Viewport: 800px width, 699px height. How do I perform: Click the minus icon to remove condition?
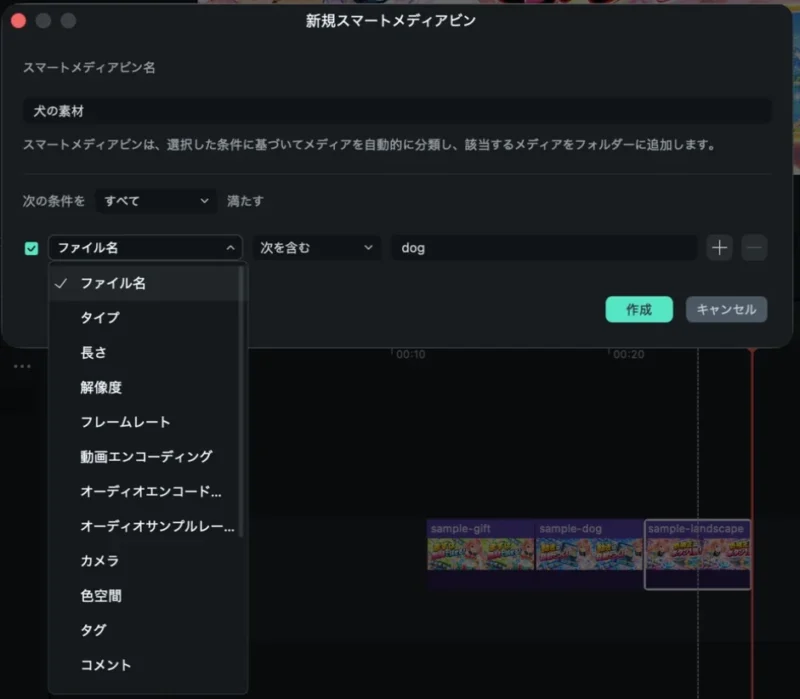(754, 248)
